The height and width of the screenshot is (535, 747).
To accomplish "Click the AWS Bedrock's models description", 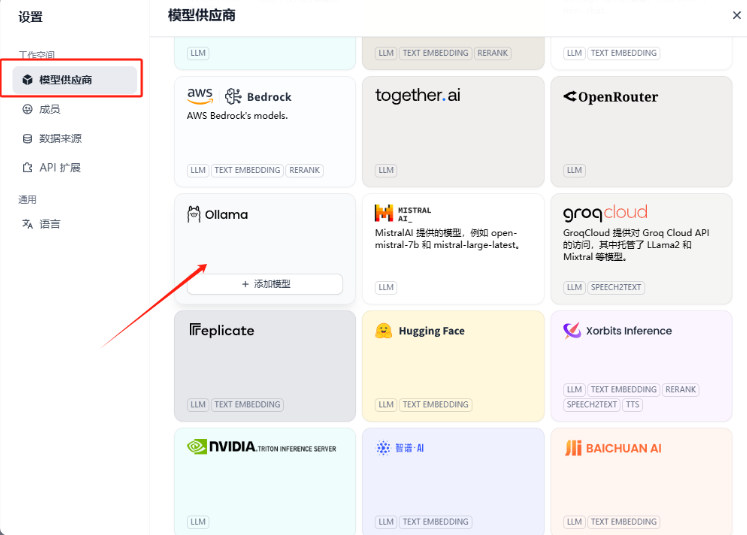I will (x=237, y=116).
